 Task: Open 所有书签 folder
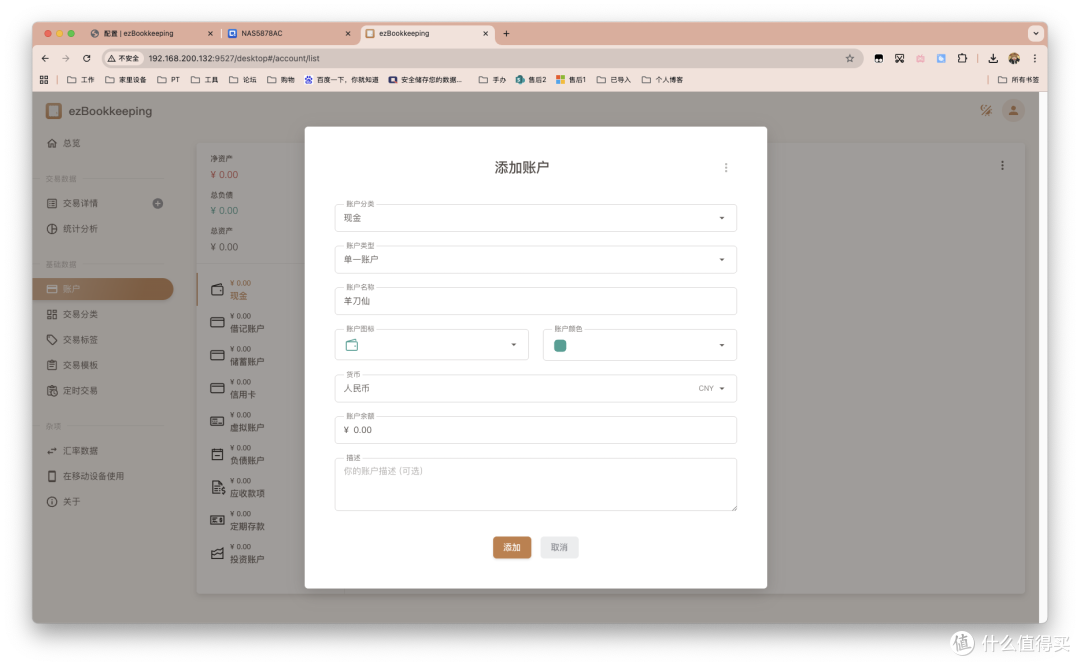pyautogui.click(x=1019, y=80)
